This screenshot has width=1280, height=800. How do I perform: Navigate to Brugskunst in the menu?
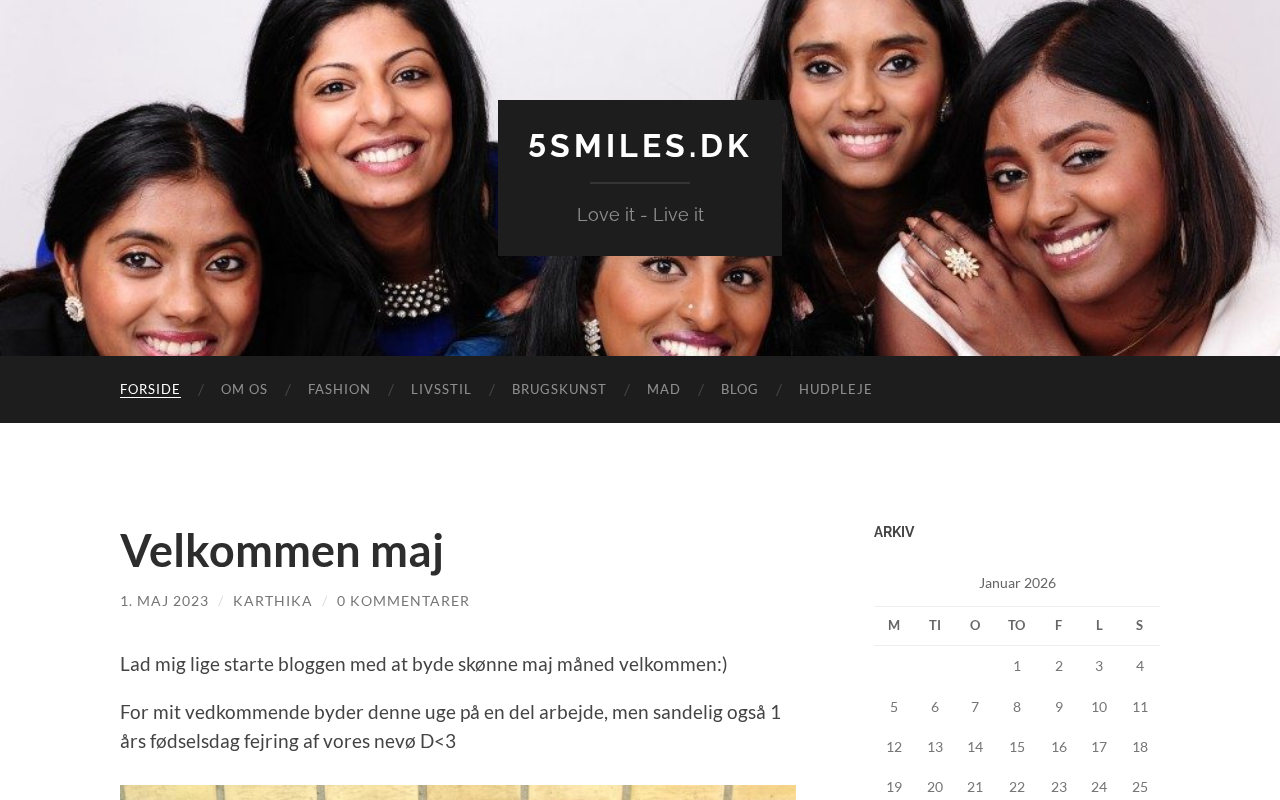coord(559,389)
